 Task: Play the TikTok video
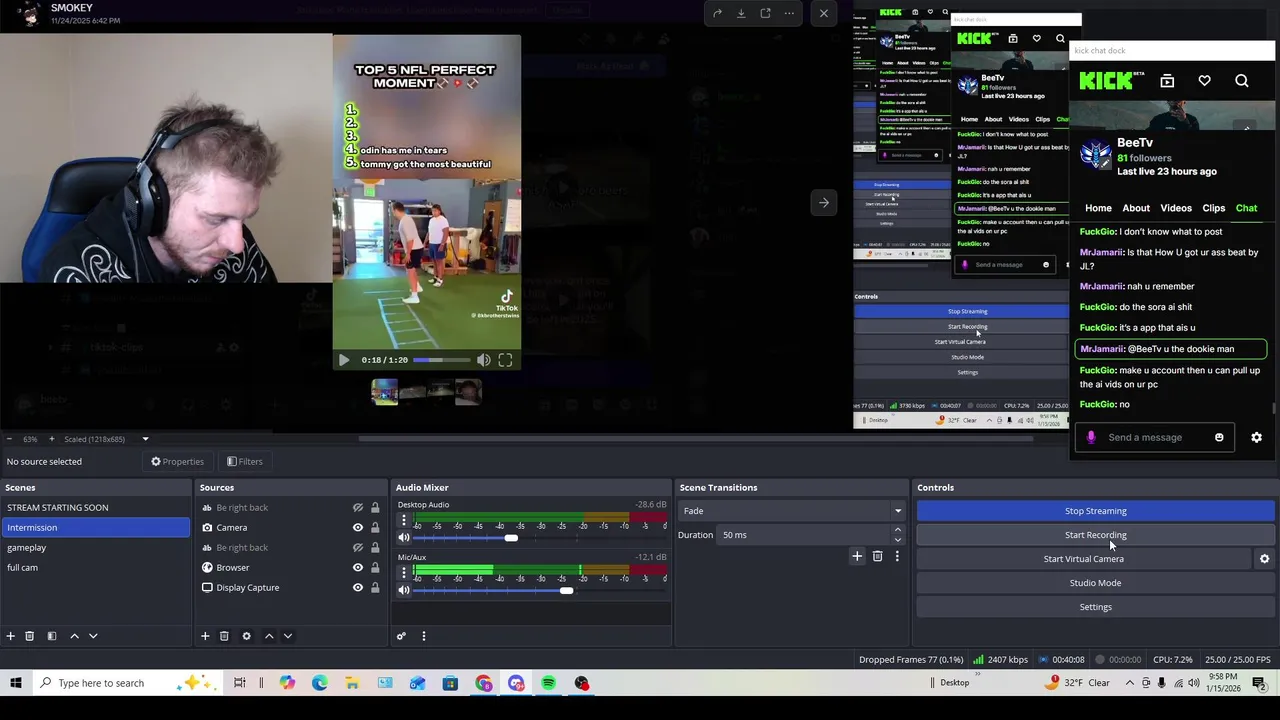tap(343, 360)
